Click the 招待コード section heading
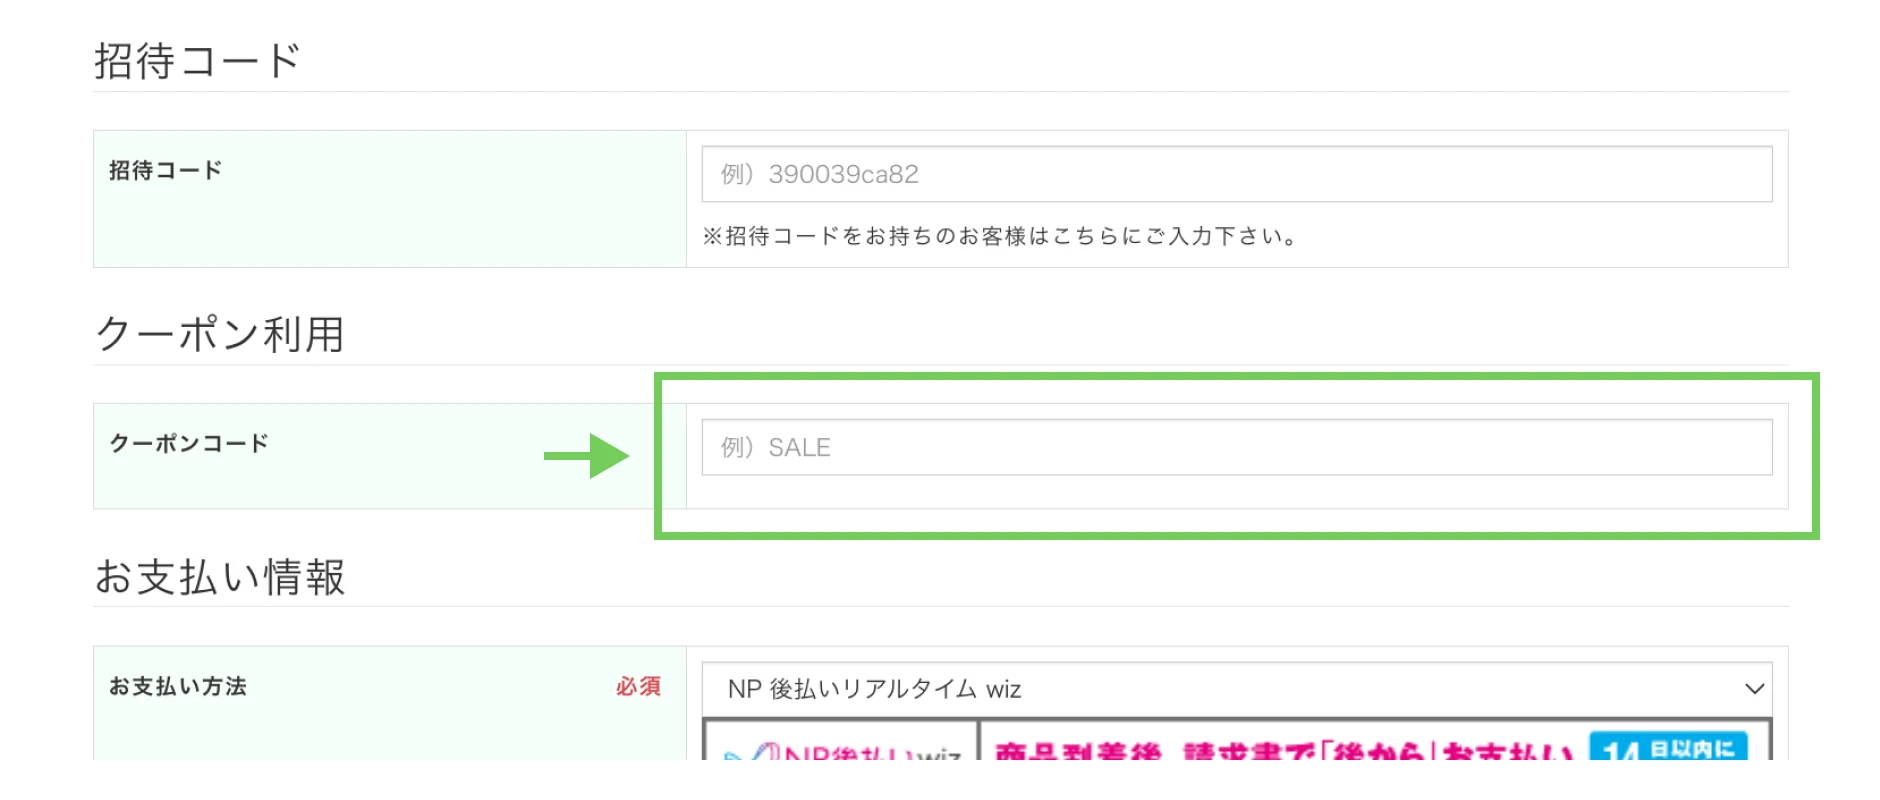Viewport: 1880px width, 800px height. (x=197, y=61)
